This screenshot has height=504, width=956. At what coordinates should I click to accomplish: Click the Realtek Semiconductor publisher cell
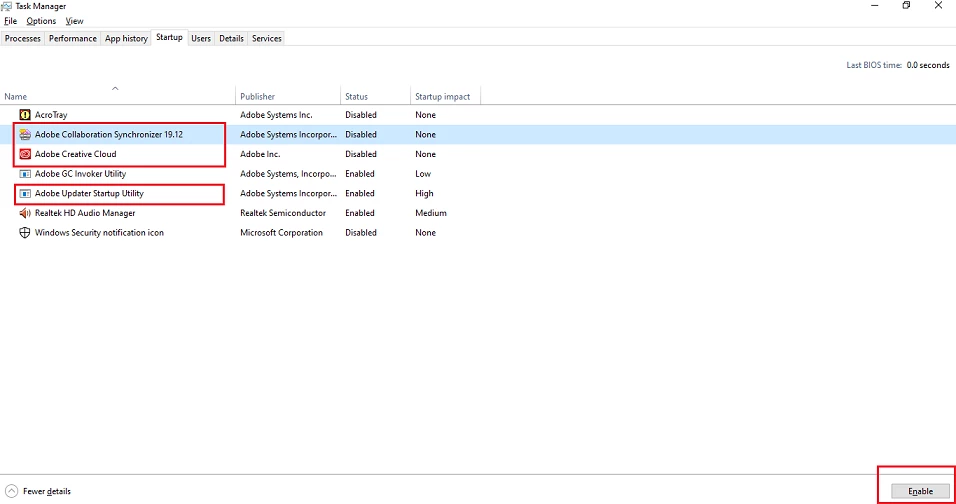click(283, 213)
